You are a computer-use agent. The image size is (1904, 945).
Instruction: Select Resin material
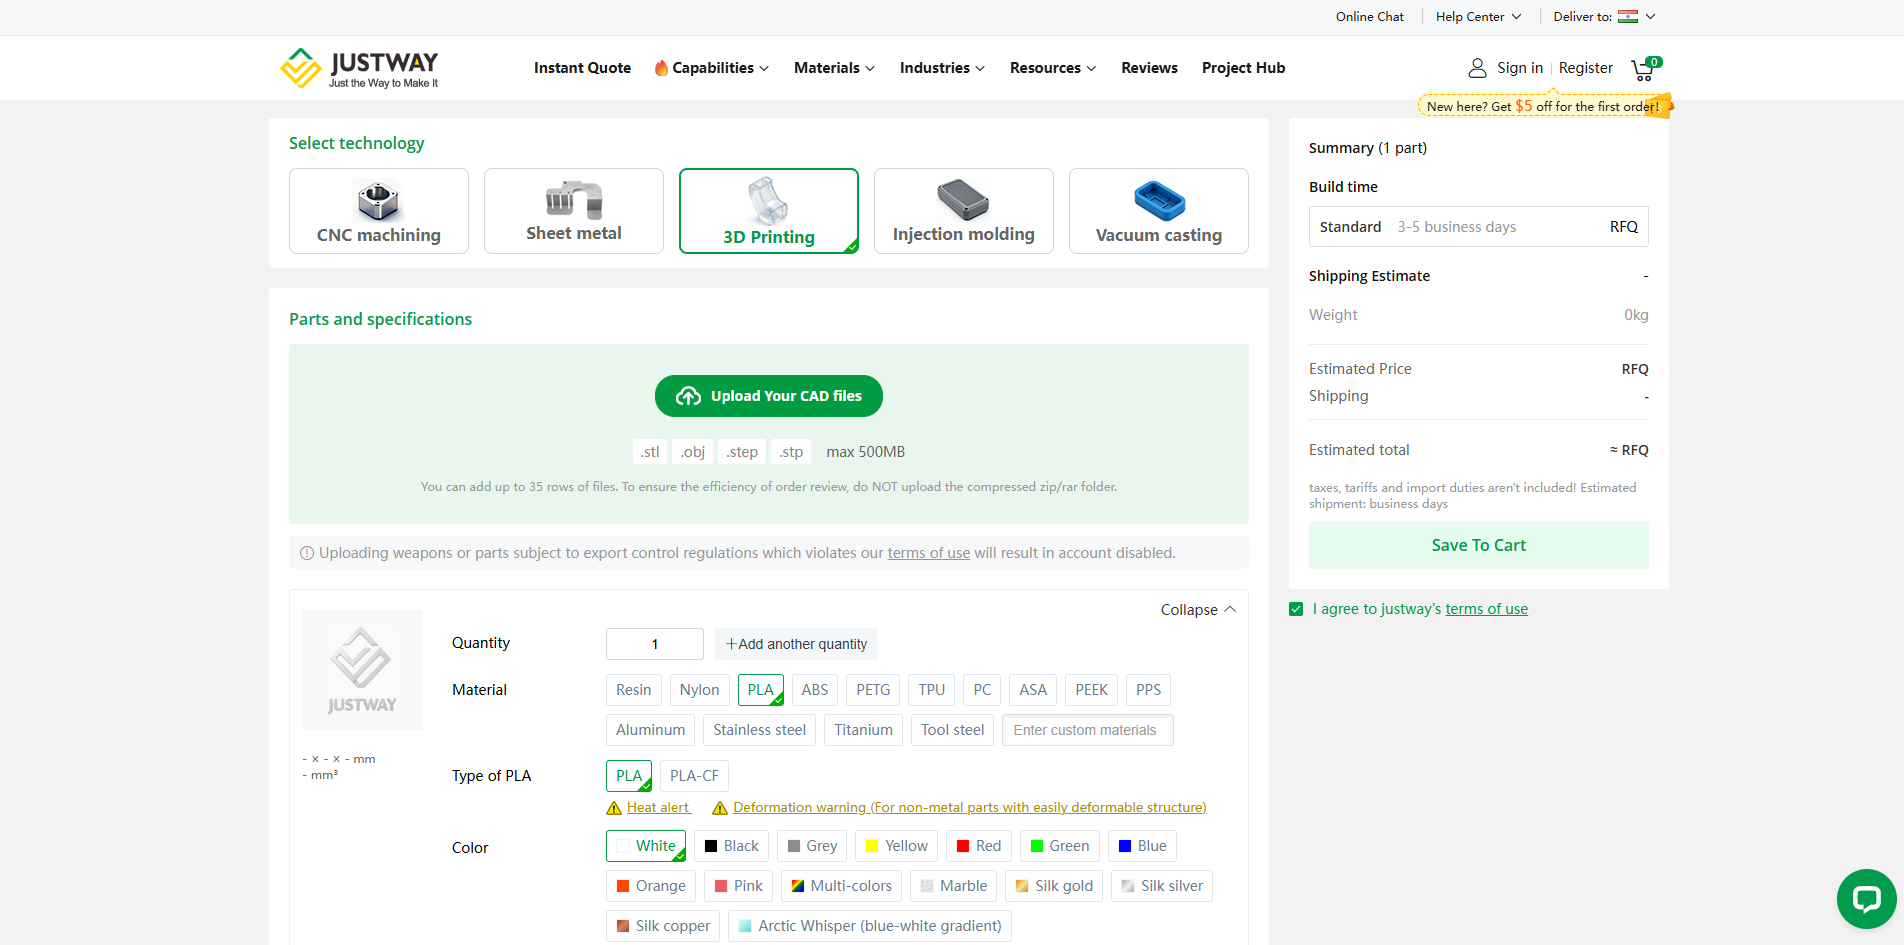point(633,690)
